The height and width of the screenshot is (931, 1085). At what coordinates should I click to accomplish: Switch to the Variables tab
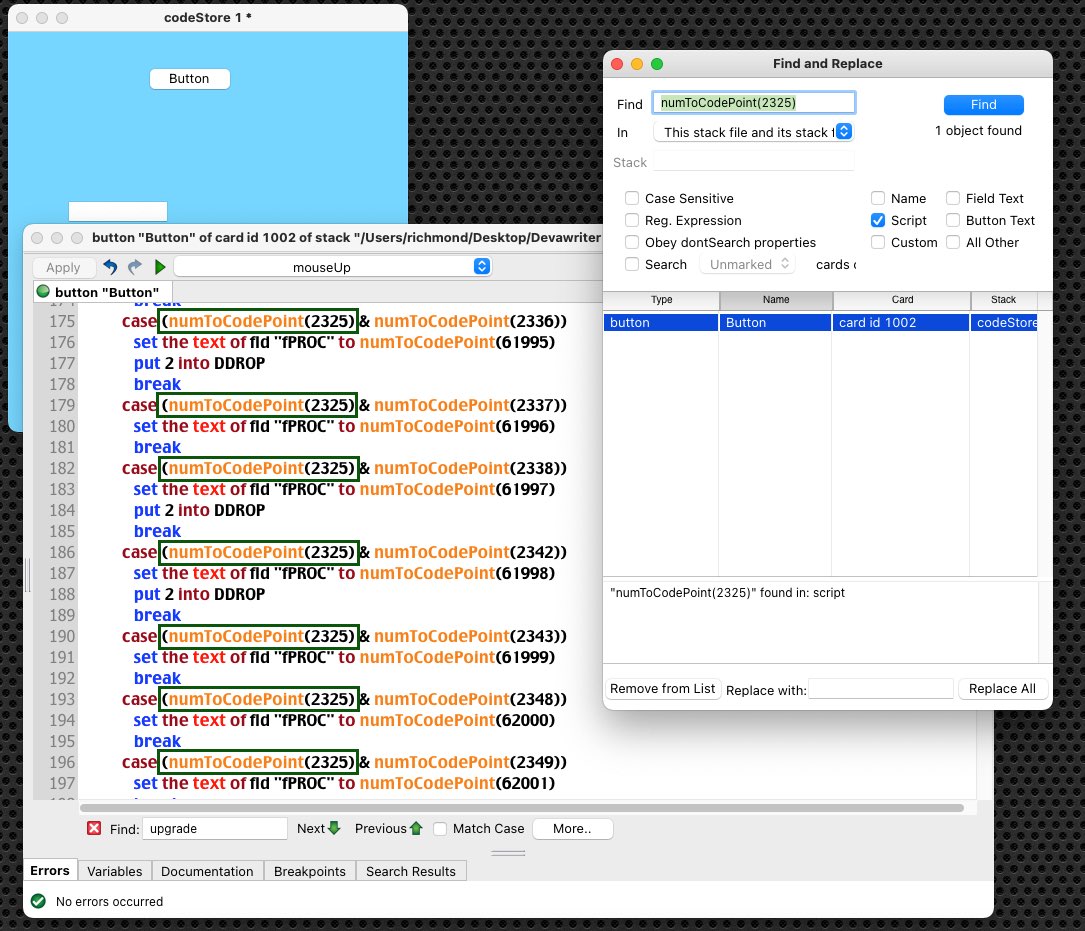[x=114, y=871]
